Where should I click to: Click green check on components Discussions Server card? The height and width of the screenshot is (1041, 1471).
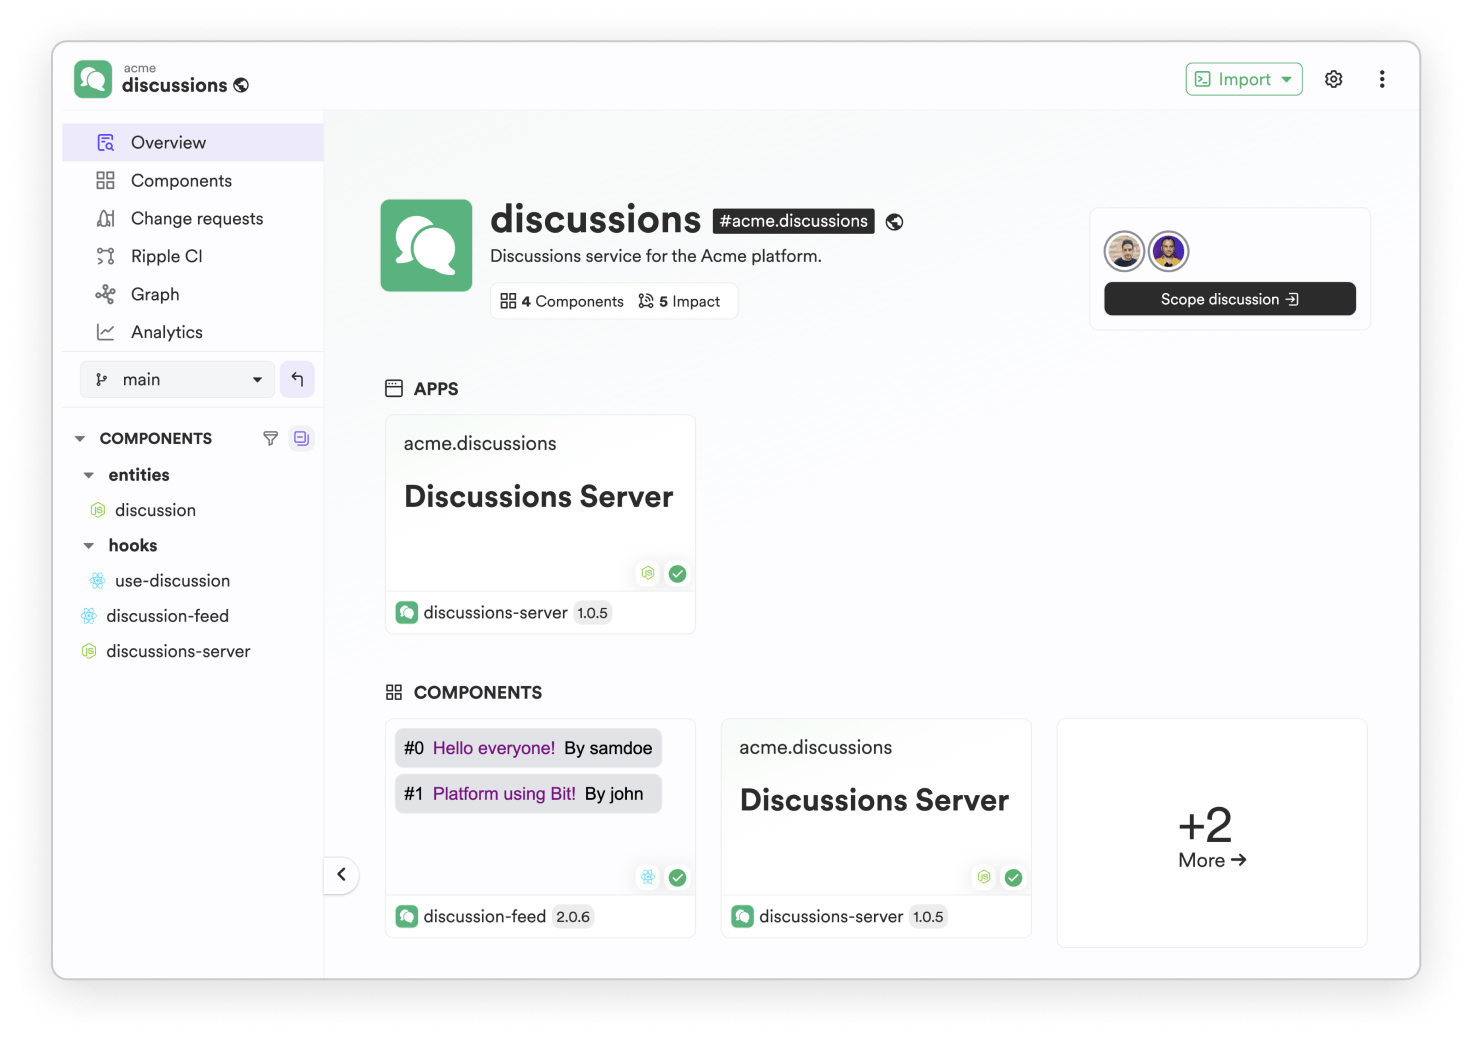[x=1014, y=877]
